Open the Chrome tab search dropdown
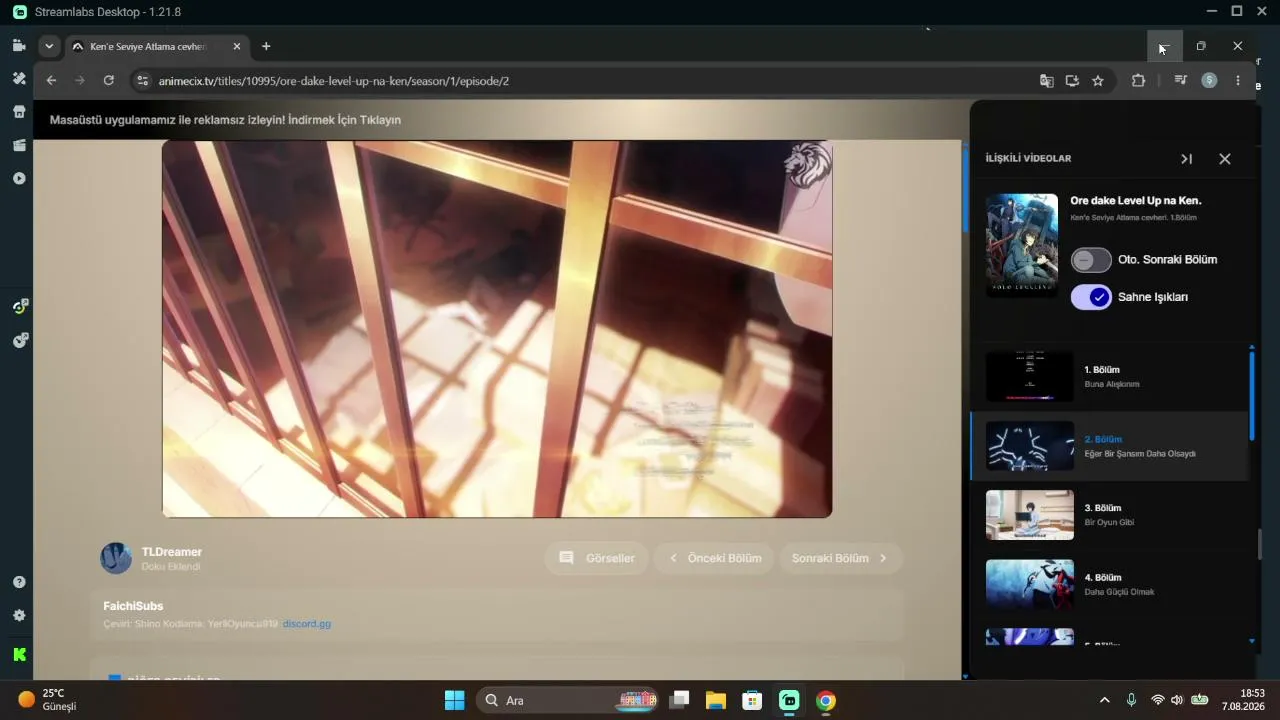 pyautogui.click(x=49, y=46)
